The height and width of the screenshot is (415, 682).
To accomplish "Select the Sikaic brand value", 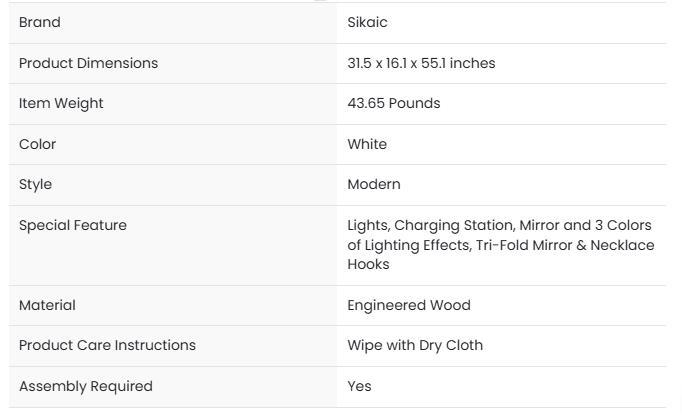I will 367,22.
